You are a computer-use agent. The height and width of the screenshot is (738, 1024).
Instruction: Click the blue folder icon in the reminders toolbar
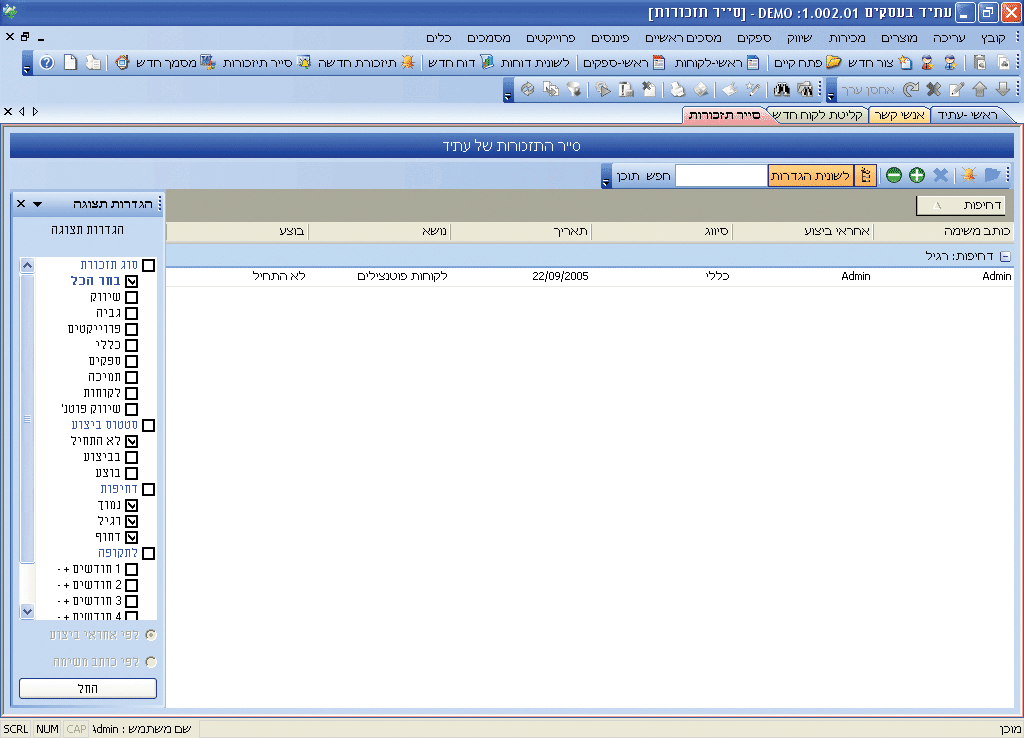[992, 175]
